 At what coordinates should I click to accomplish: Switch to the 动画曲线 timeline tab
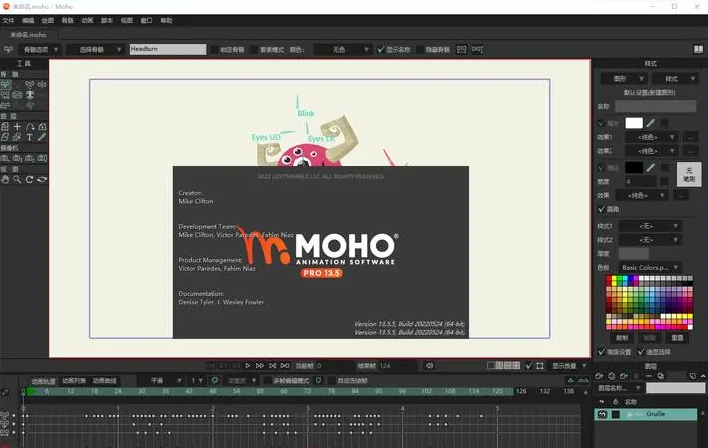point(105,380)
